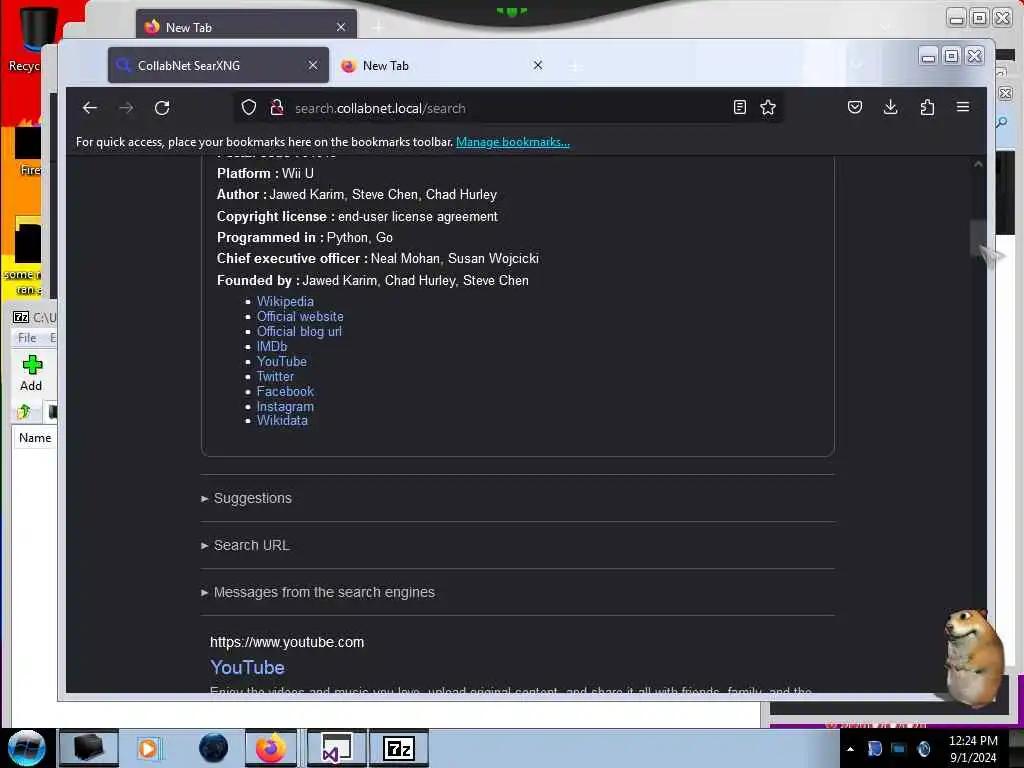Open the Extensions puzzle icon
Viewport: 1024px width, 768px height.
[x=927, y=107]
